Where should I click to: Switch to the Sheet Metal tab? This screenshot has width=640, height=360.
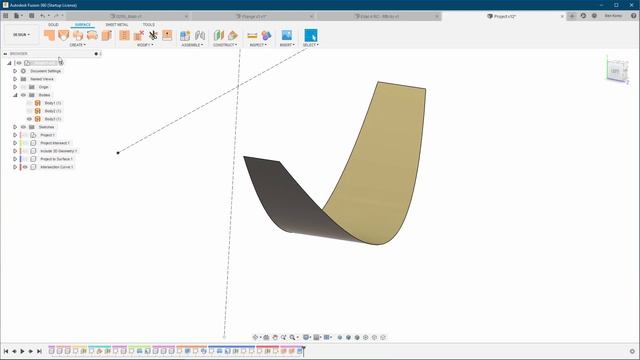[x=117, y=25]
